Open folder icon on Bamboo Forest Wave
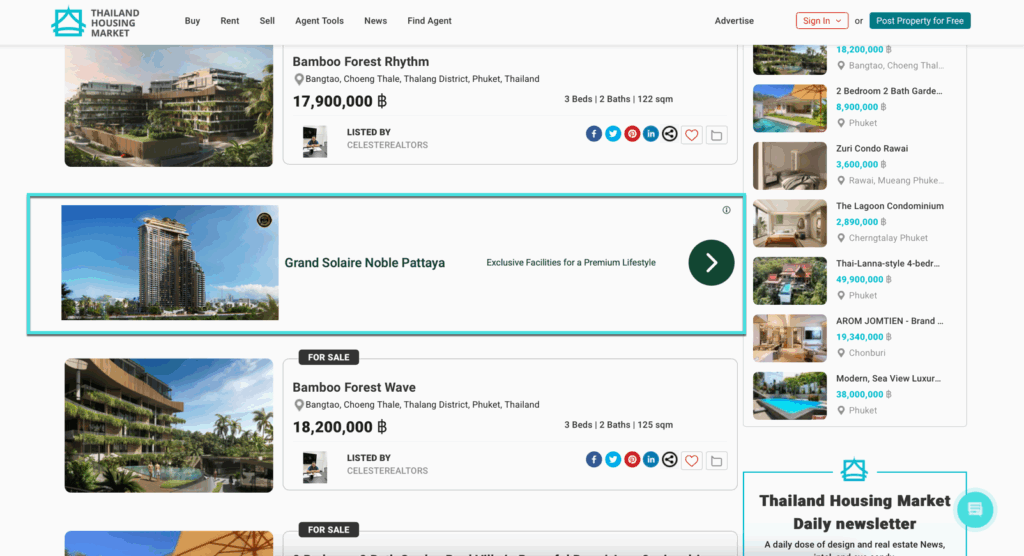This screenshot has height=556, width=1024. [717, 461]
